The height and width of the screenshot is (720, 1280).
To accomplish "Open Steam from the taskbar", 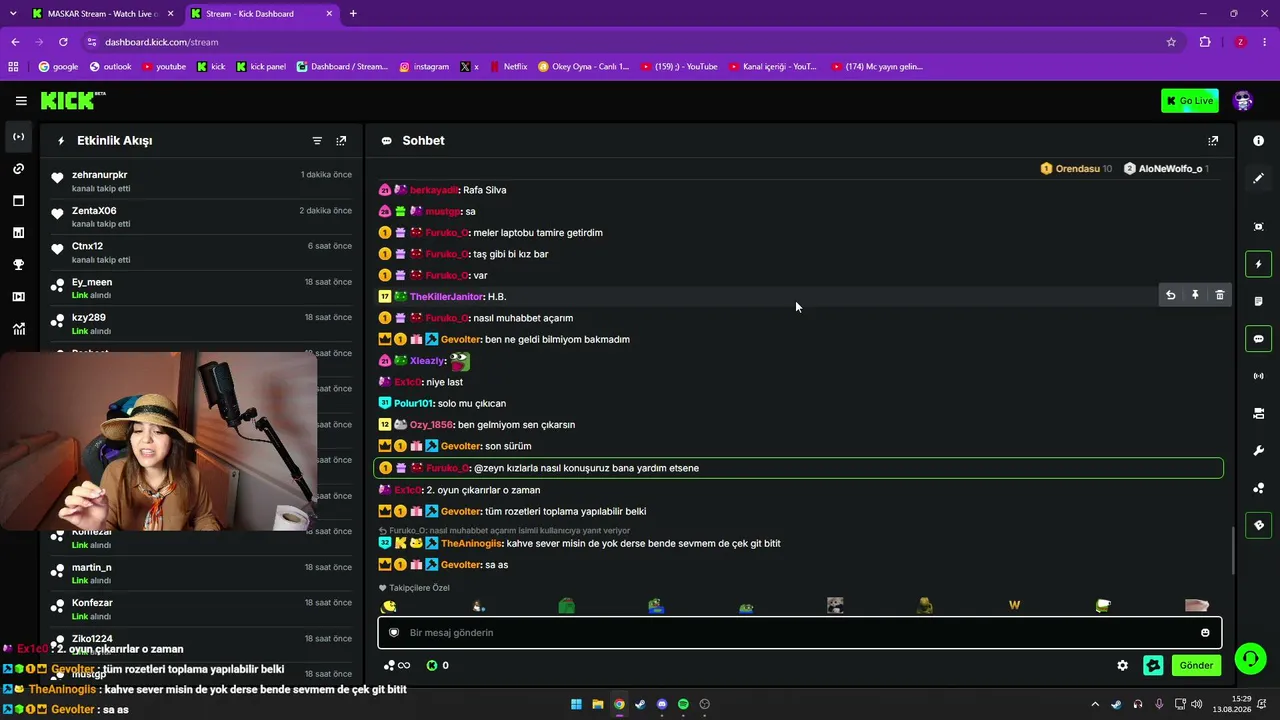I will click(640, 704).
